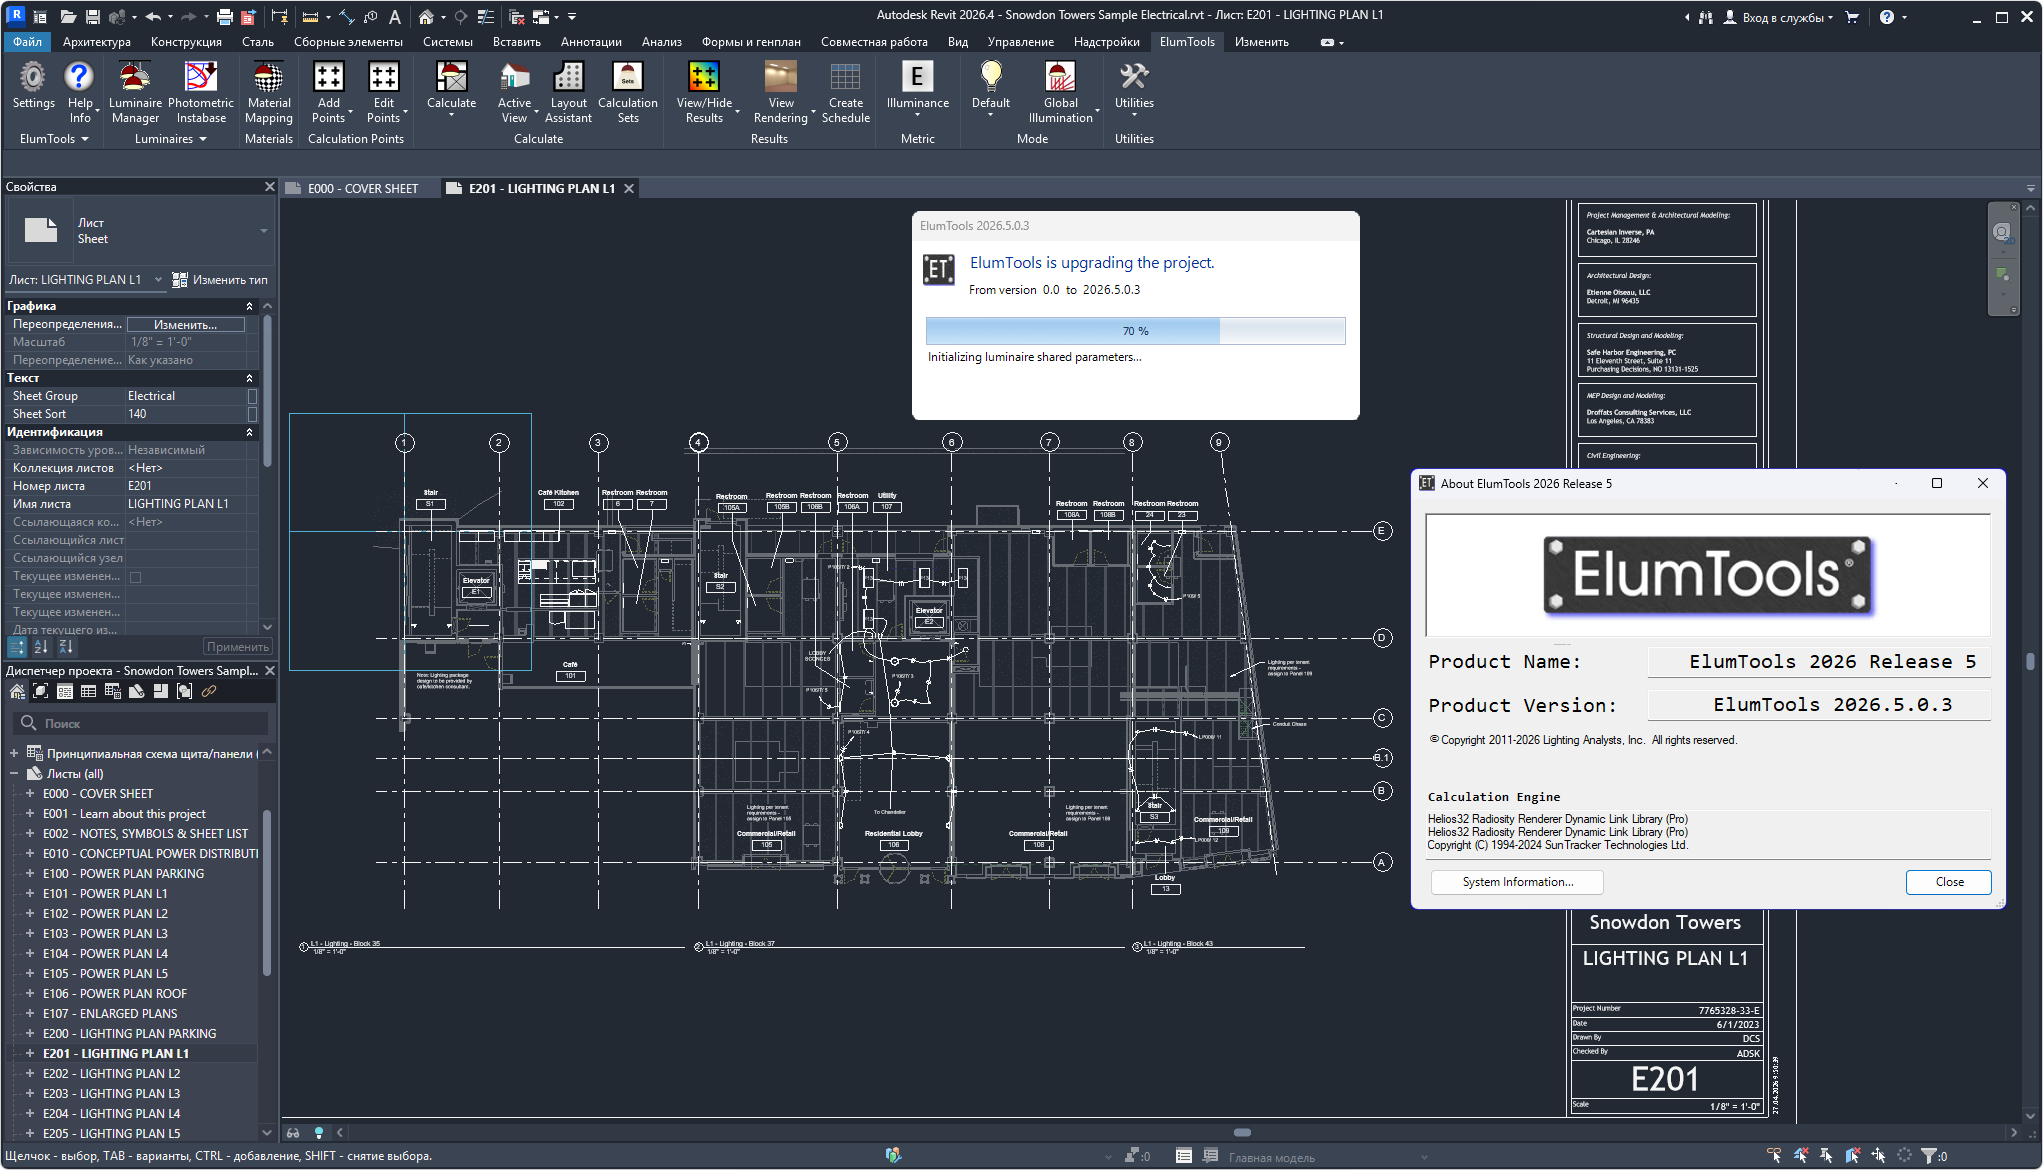Expand E201 - LIGHTING PLAN L1 node
2043x1170 pixels.
(x=30, y=1054)
